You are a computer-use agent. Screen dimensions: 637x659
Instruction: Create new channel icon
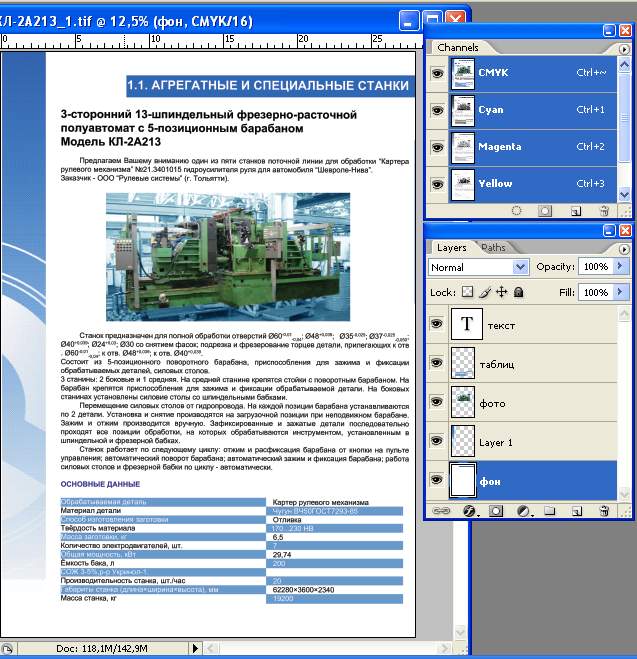pos(576,211)
